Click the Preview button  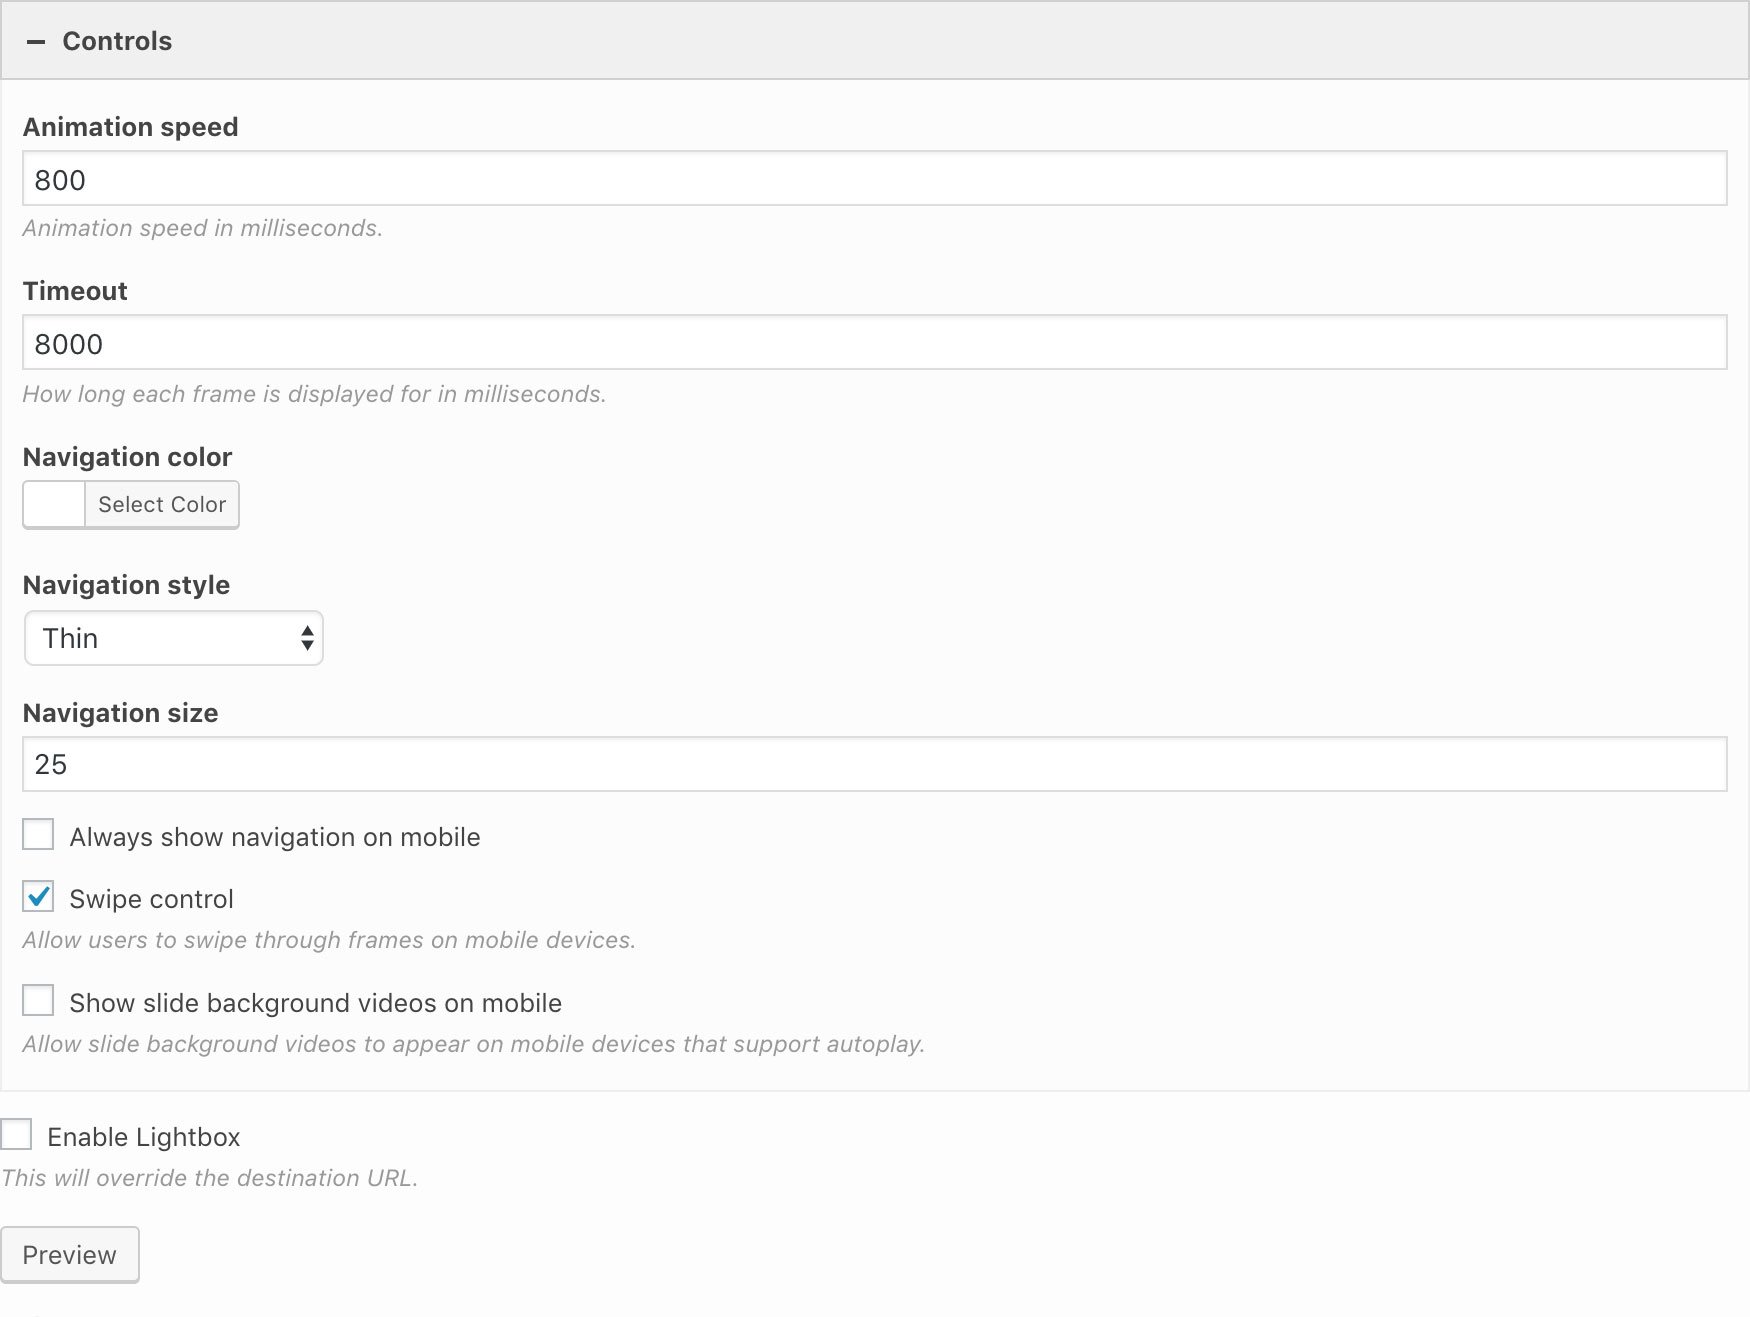pyautogui.click(x=70, y=1254)
